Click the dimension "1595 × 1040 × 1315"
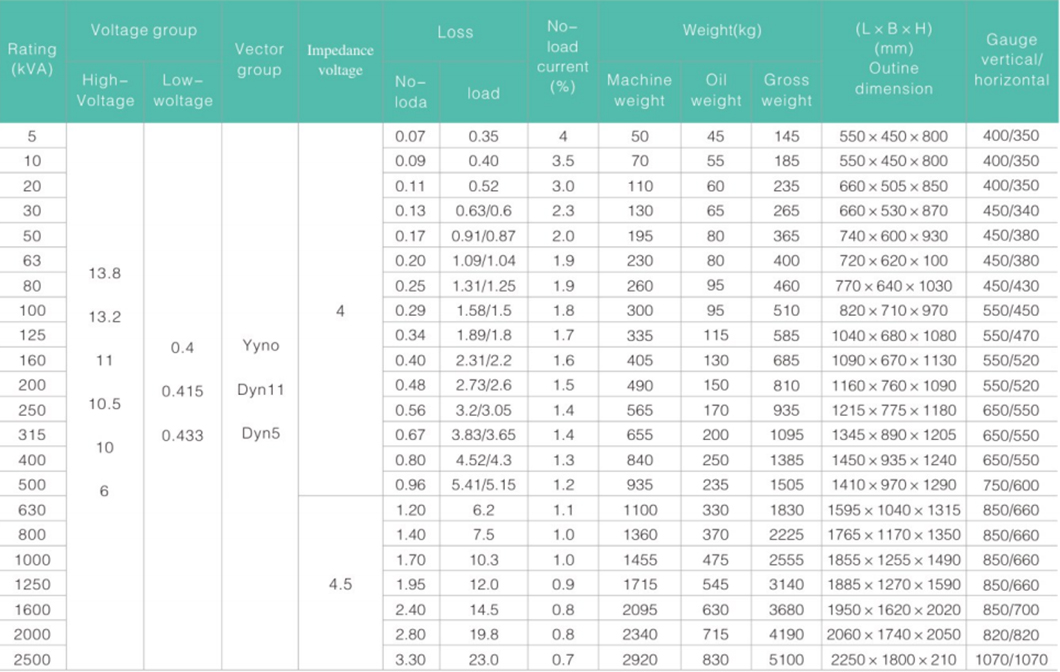1060x672 pixels. click(x=894, y=510)
